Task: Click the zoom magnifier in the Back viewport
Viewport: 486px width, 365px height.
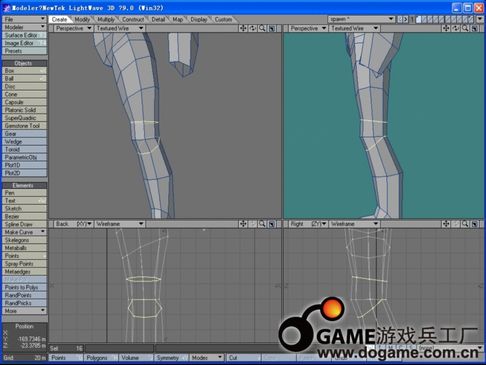Action: point(262,224)
